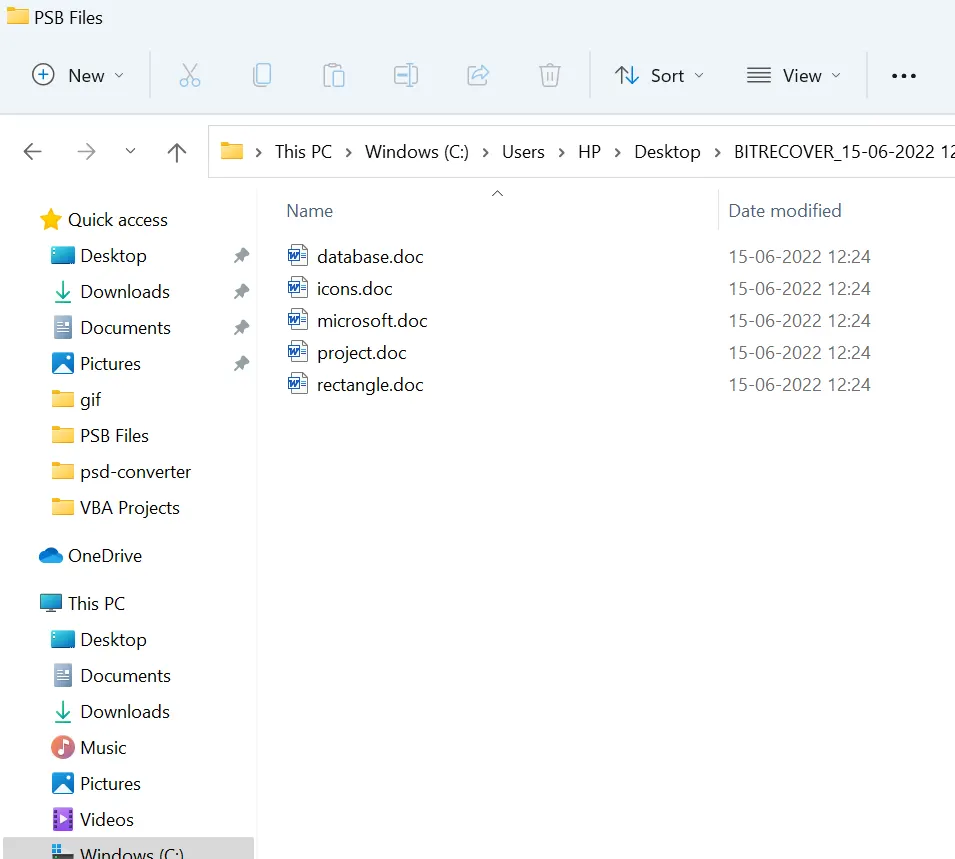Click the Delete trash icon
Image resolution: width=955 pixels, height=859 pixels.
[x=549, y=75]
